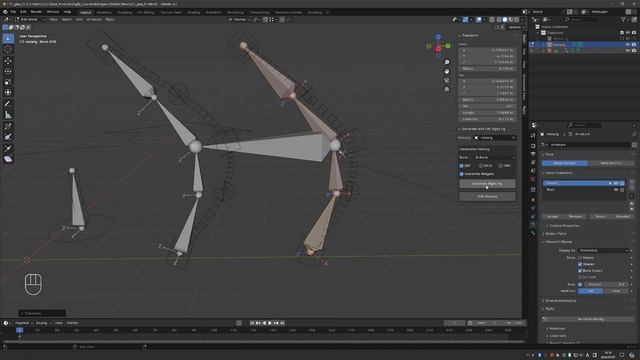Jump to the timeline start frame

coord(252,323)
